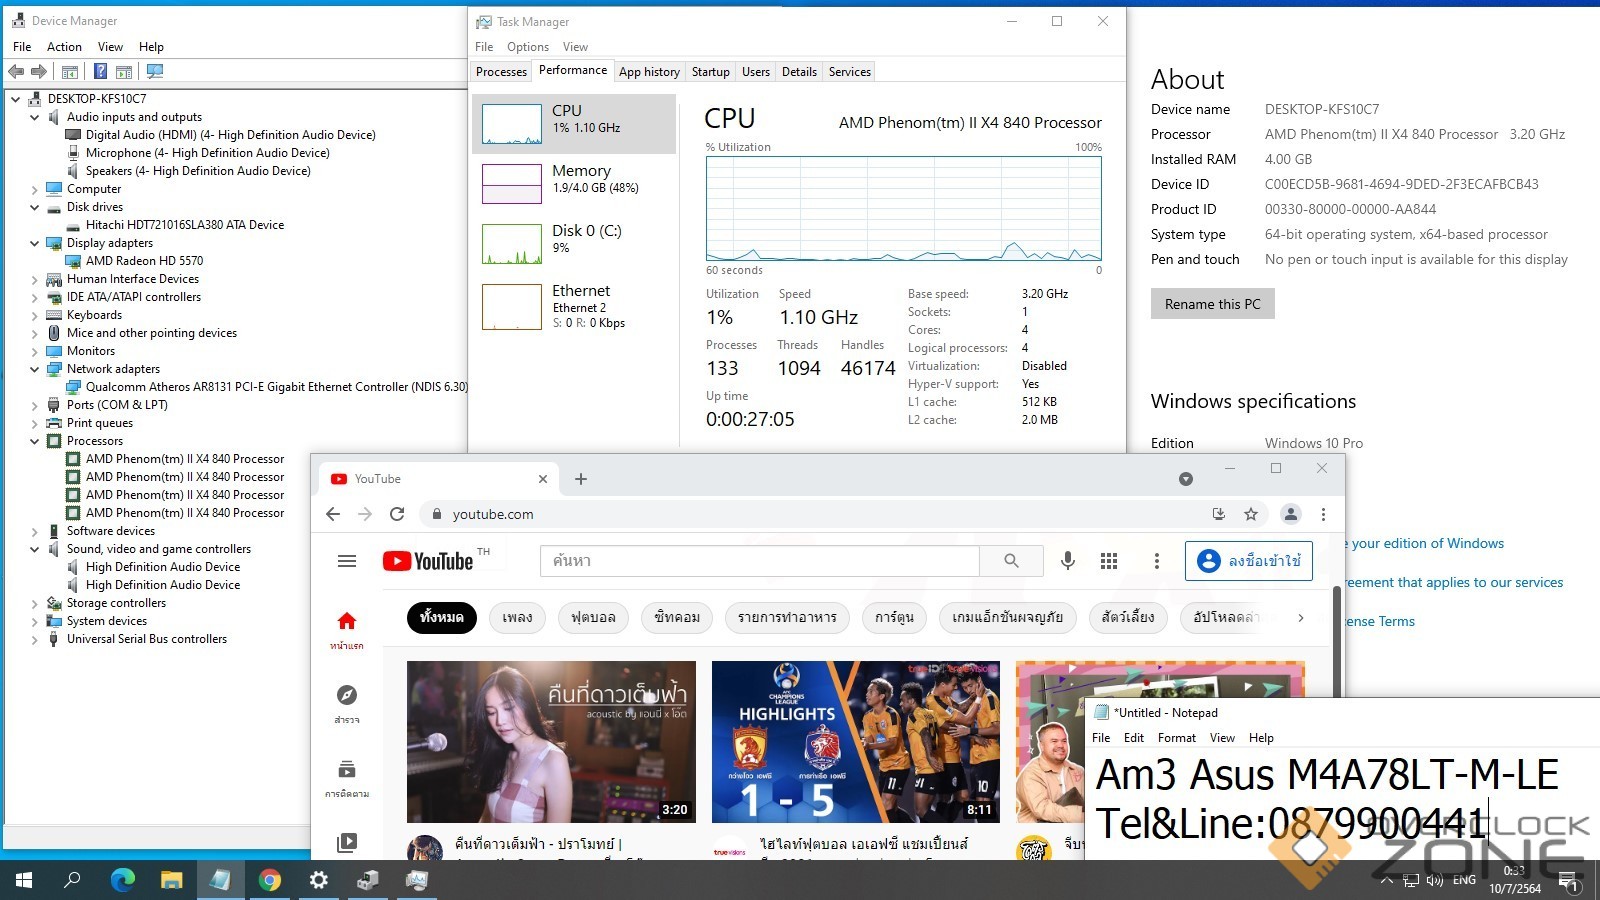Viewport: 1600px width, 900px height.
Task: Expand the Keyboards device category
Action: click(35, 315)
